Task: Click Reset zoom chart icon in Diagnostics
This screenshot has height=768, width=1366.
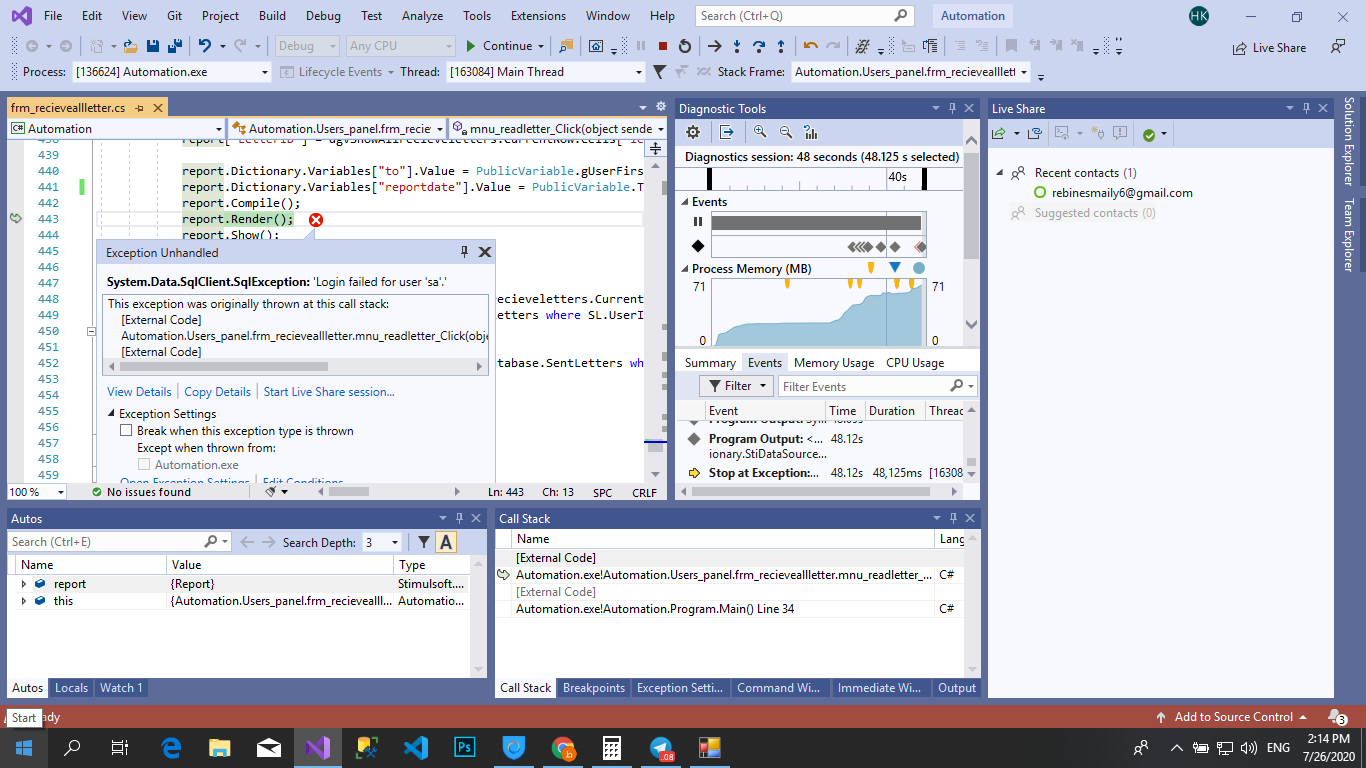Action: click(811, 132)
